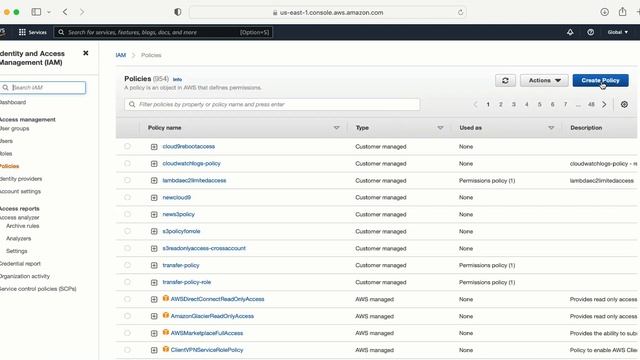Open Service control policies (SCPs)
Screen dimensions: 640x360
[38, 289]
